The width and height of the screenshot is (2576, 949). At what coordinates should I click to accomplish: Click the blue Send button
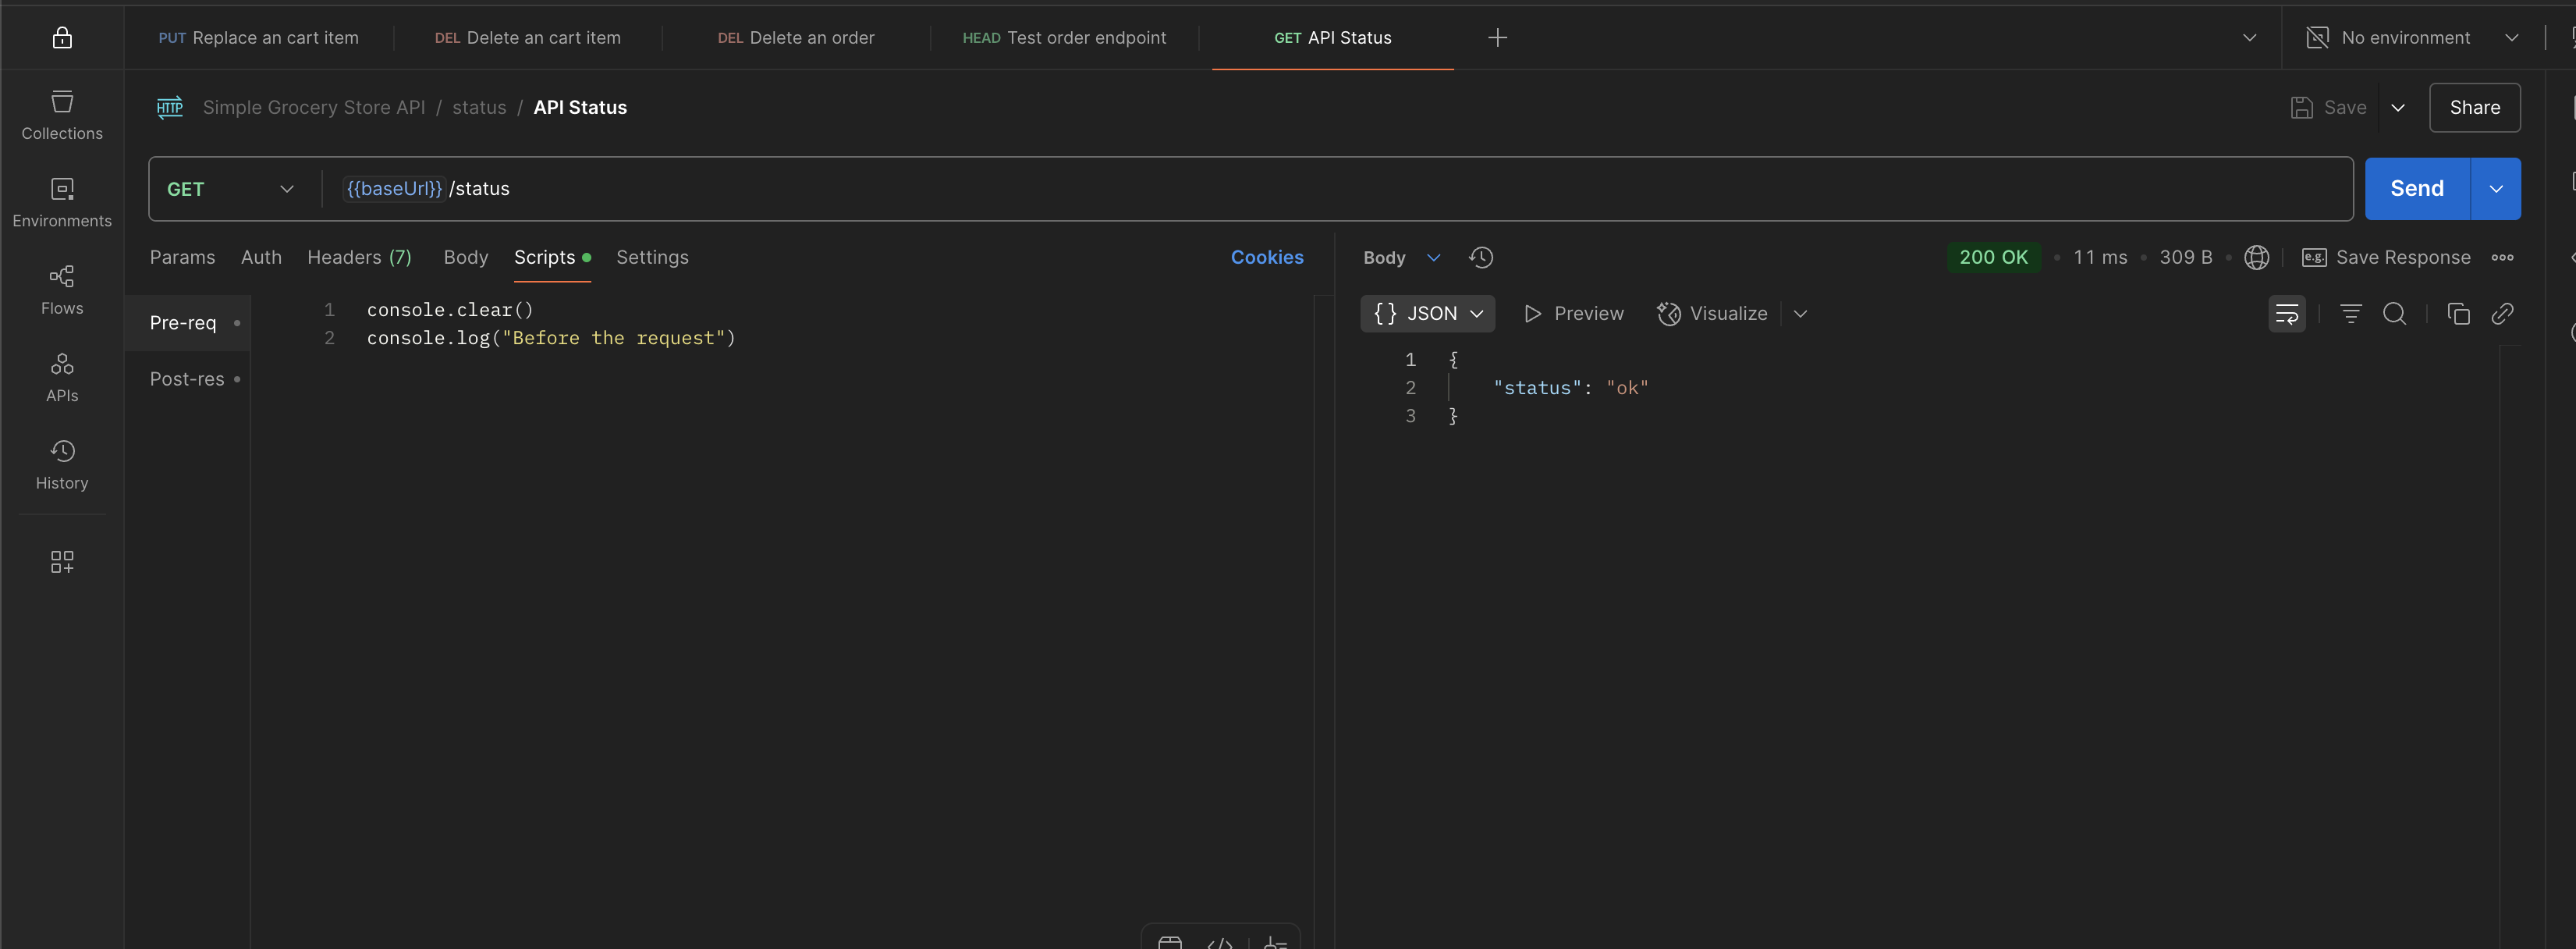pos(2416,189)
